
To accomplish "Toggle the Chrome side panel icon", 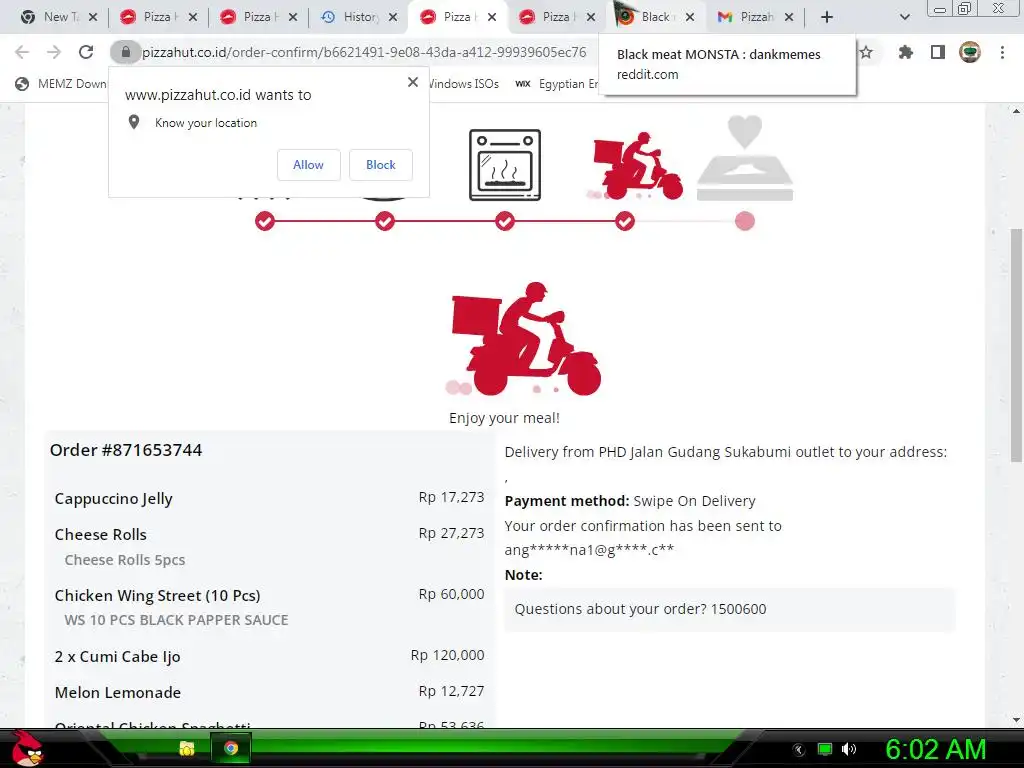I will tap(938, 52).
